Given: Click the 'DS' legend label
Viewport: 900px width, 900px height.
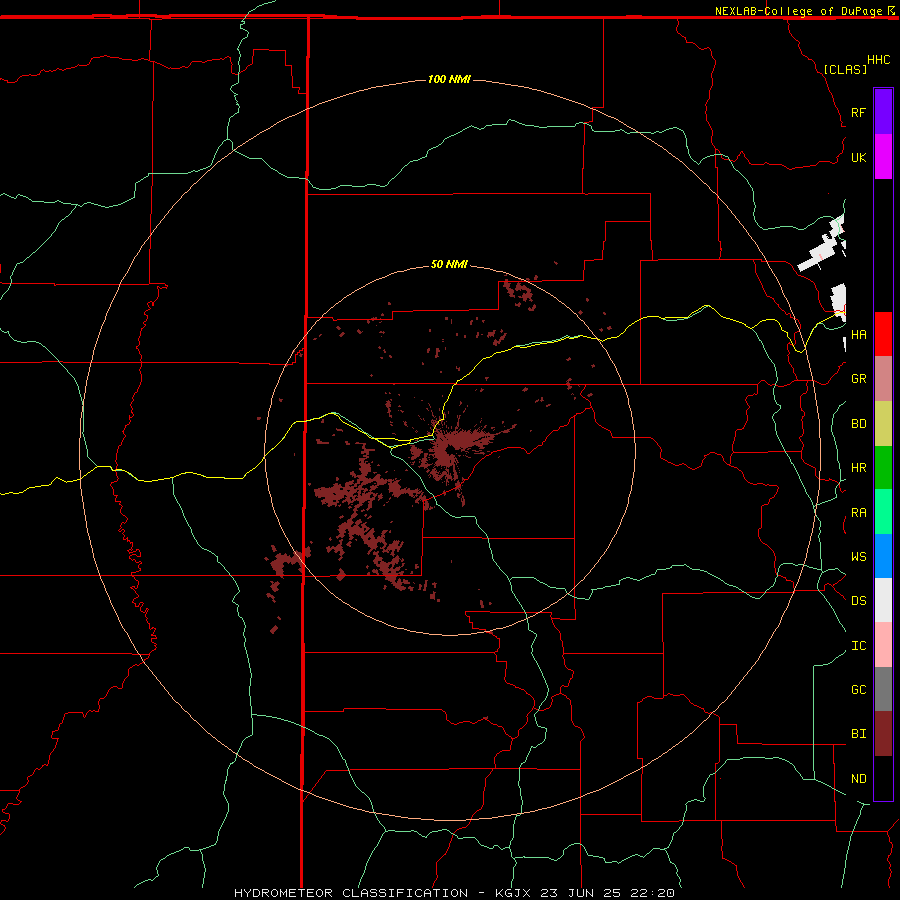Looking at the screenshot, I should click(858, 601).
